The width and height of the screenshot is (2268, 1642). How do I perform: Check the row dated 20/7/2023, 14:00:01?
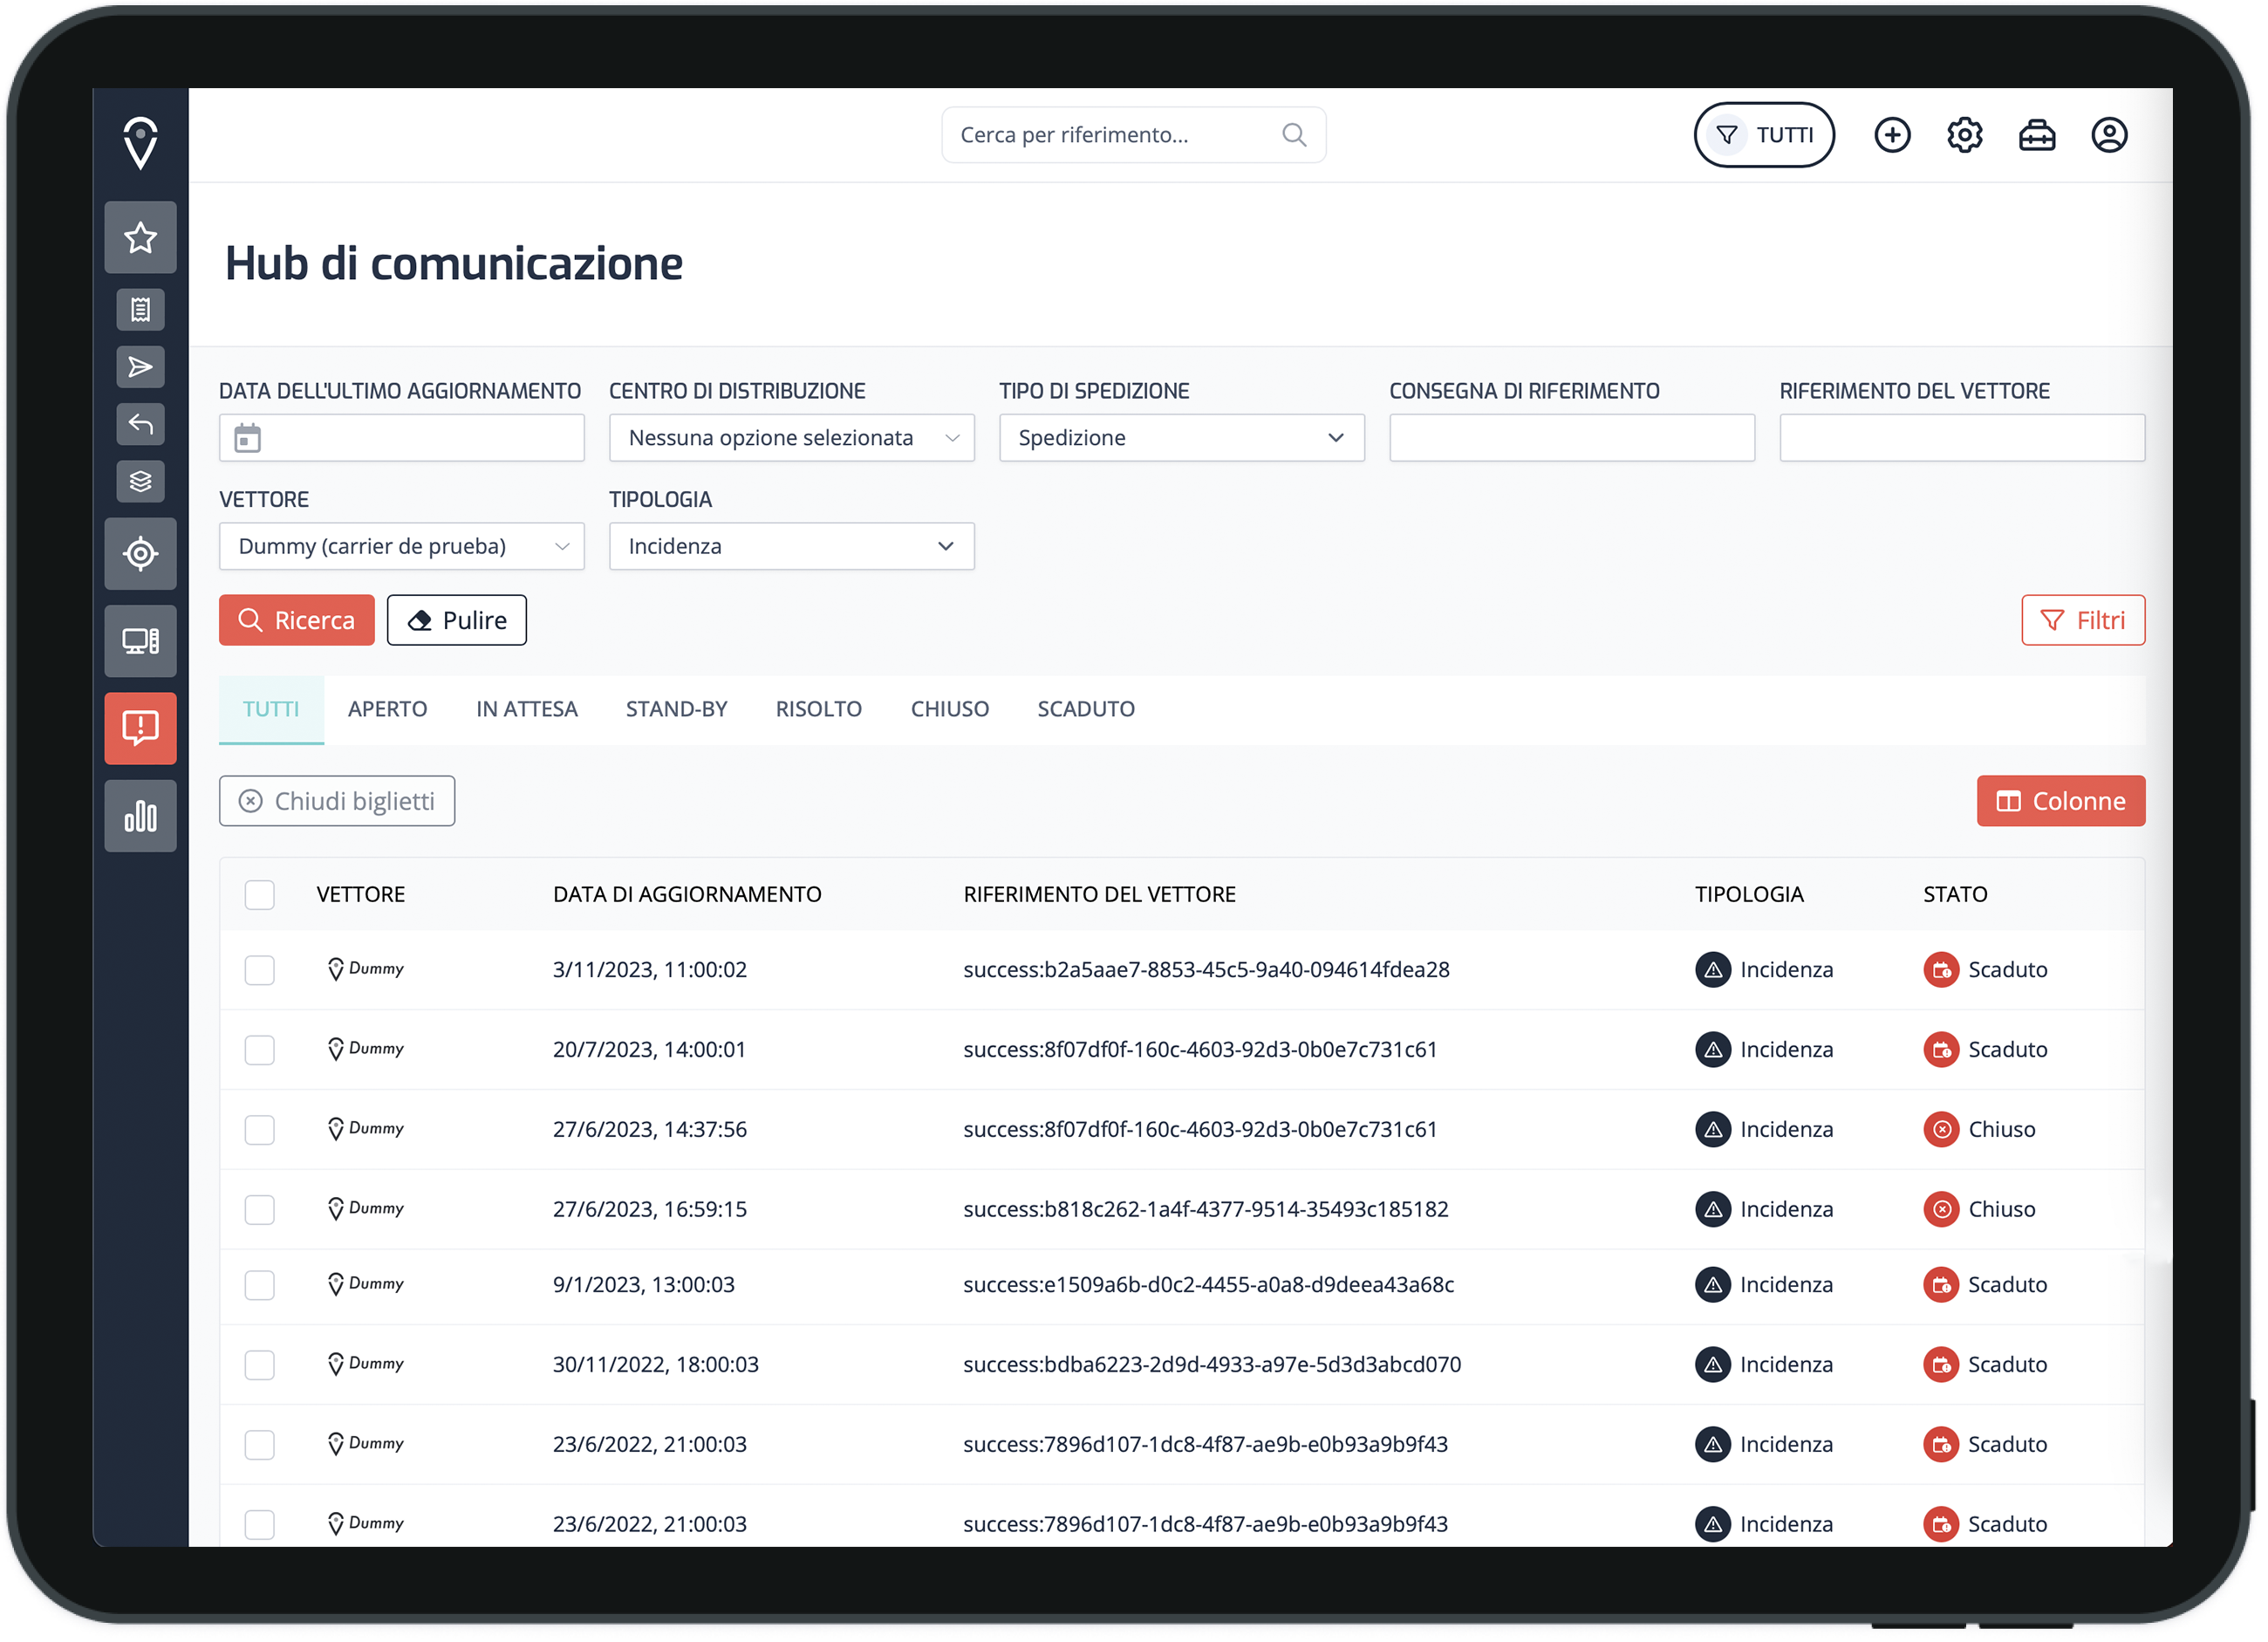260,1051
